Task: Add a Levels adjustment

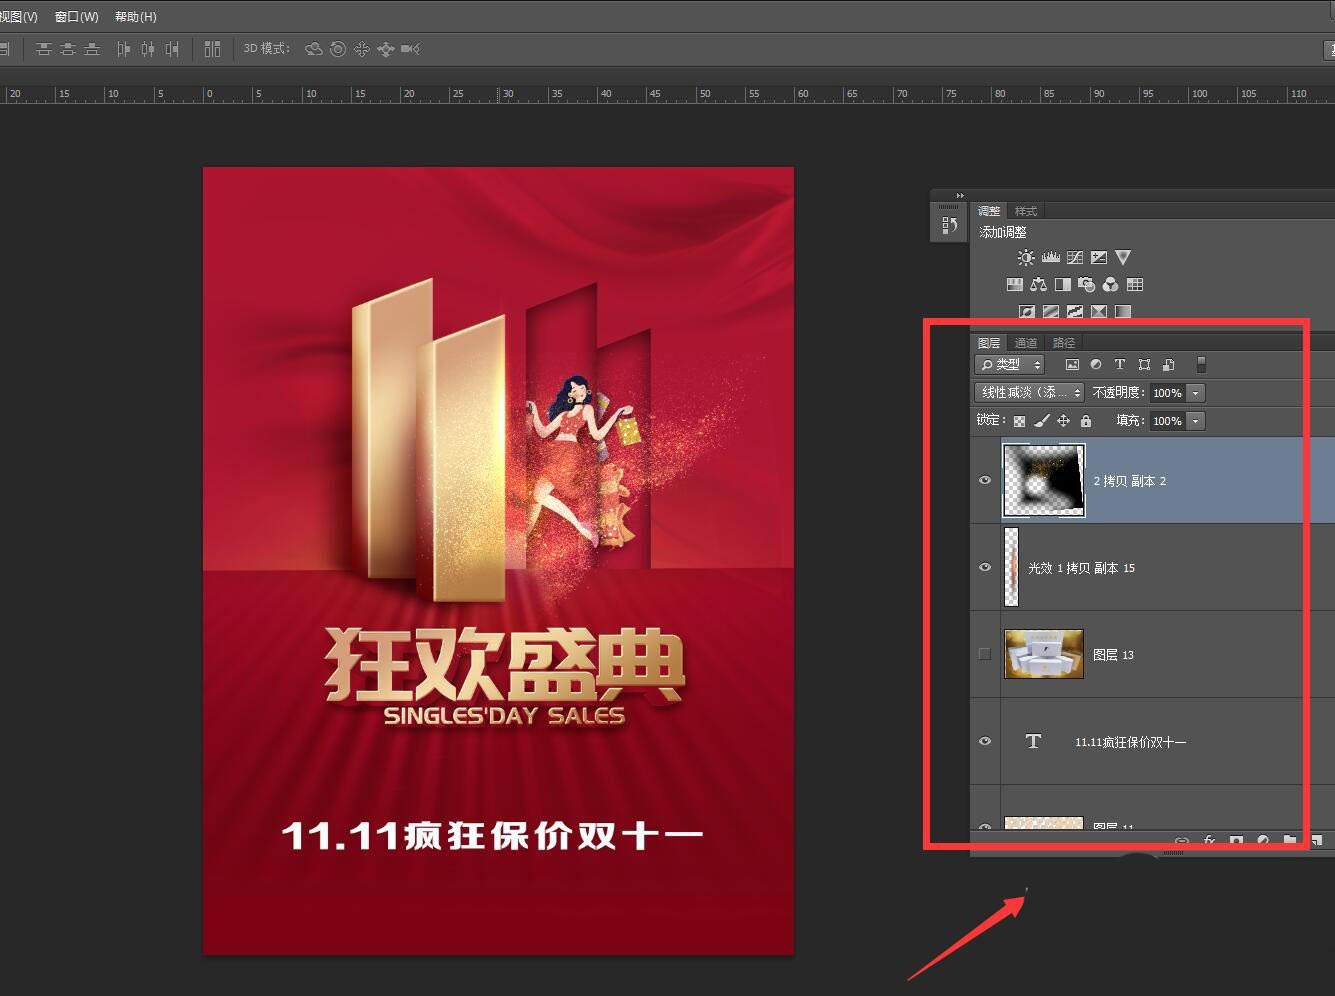Action: pyautogui.click(x=1050, y=258)
